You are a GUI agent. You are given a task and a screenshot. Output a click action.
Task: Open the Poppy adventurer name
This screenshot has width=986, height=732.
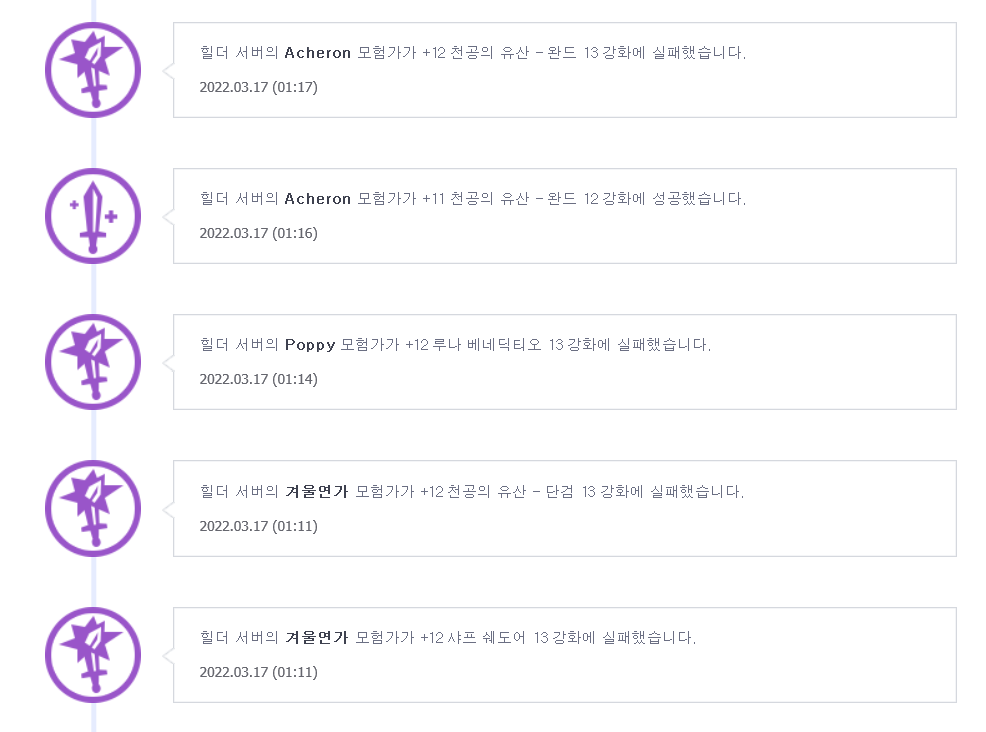click(x=310, y=345)
